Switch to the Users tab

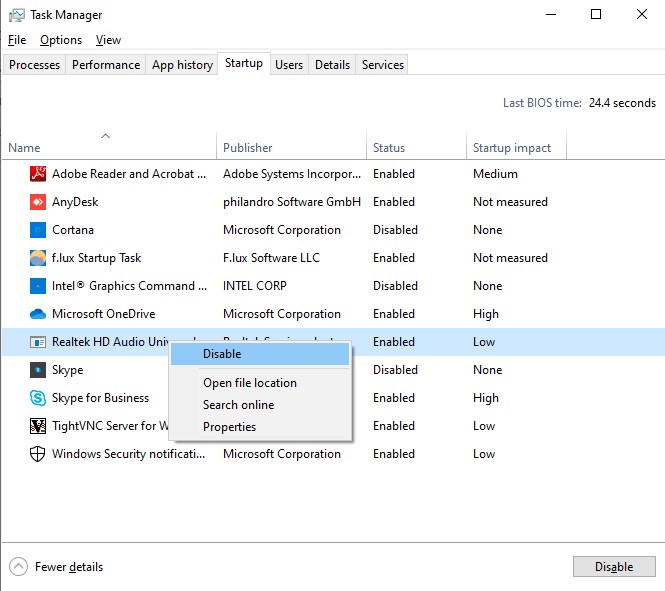click(289, 64)
